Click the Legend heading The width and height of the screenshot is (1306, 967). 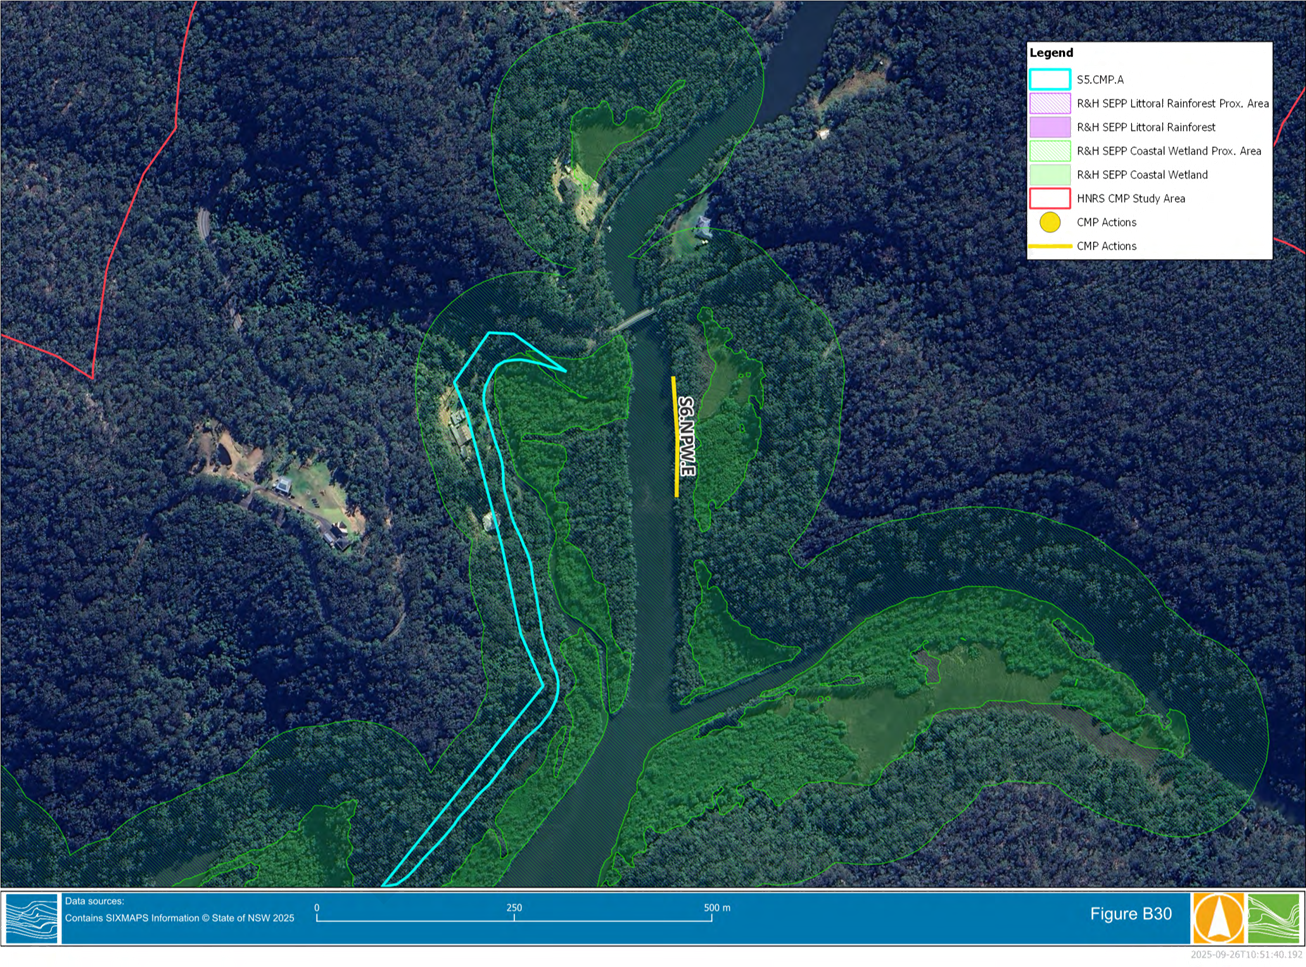coord(1051,53)
